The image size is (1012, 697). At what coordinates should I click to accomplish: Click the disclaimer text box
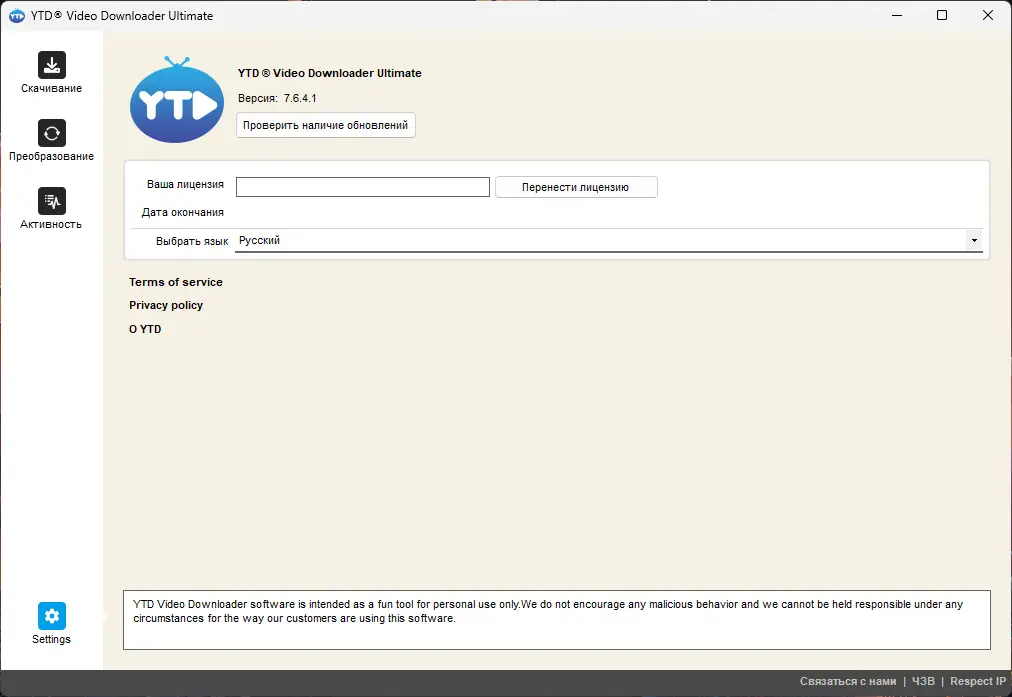point(556,620)
